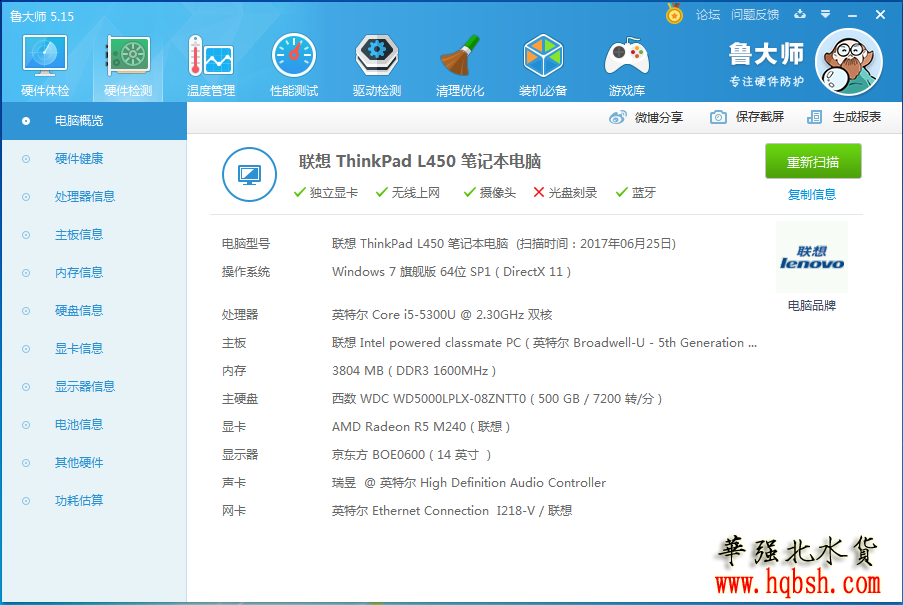
Task: Click the gold medal icon in title bar
Action: pyautogui.click(x=674, y=14)
